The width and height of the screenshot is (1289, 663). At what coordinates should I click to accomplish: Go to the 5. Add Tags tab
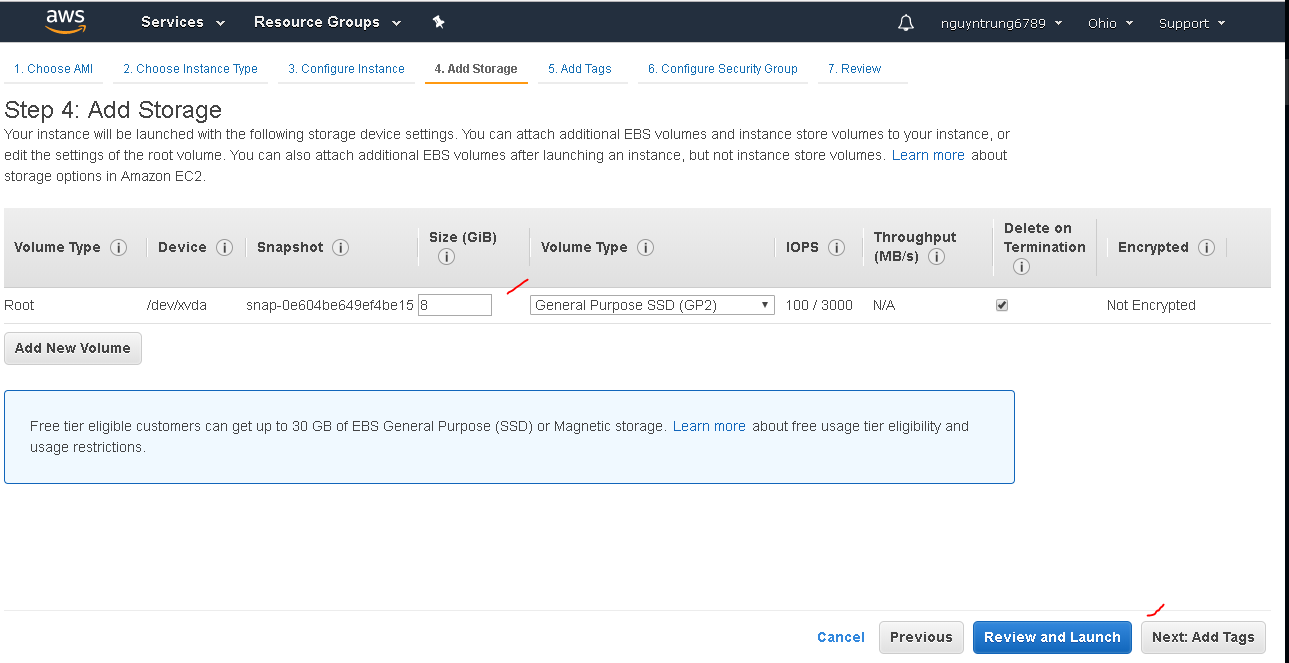(580, 69)
